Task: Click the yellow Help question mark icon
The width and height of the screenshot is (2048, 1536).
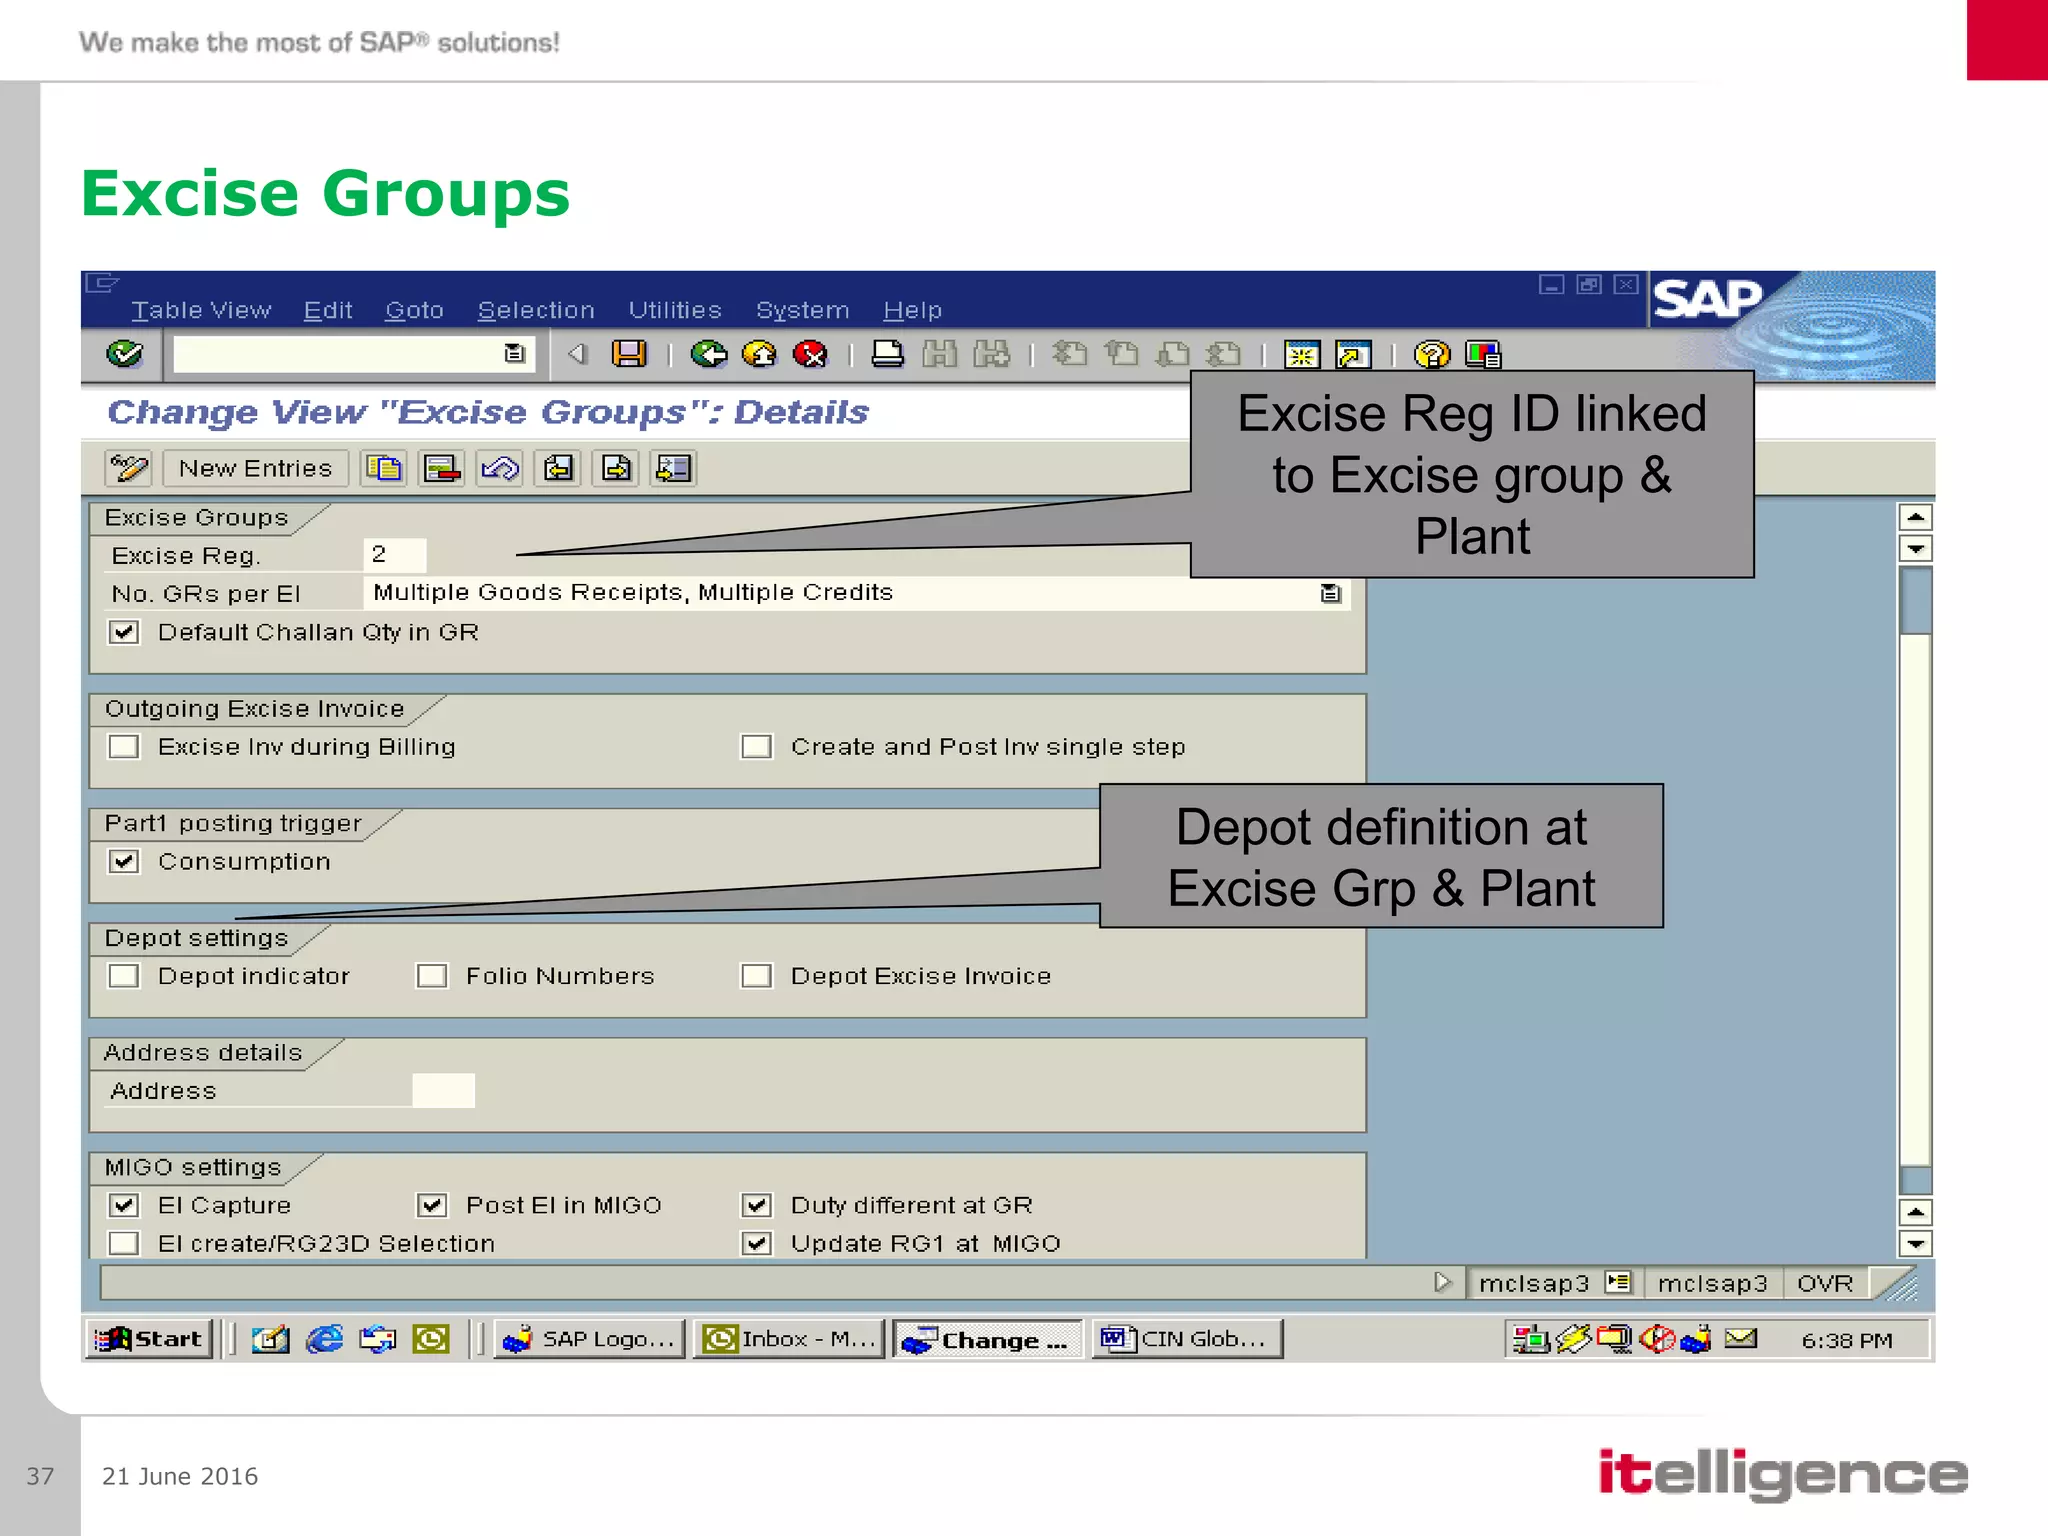Action: pyautogui.click(x=1431, y=354)
